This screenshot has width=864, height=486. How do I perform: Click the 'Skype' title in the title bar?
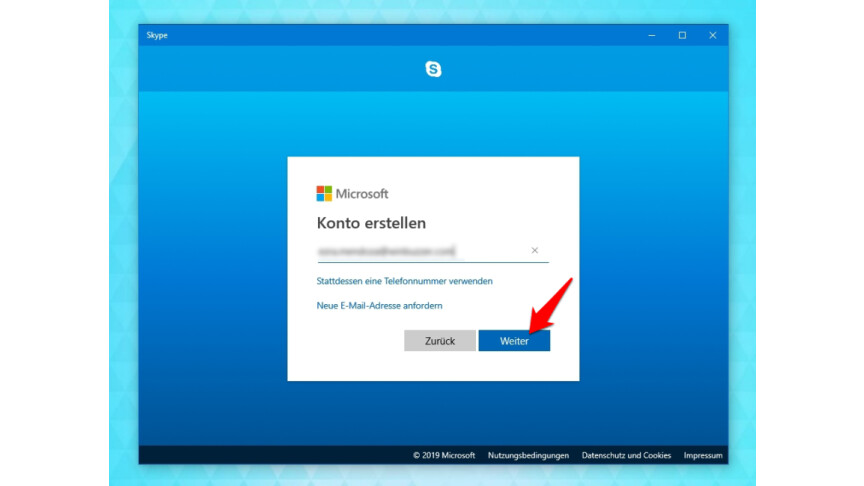coord(157,35)
